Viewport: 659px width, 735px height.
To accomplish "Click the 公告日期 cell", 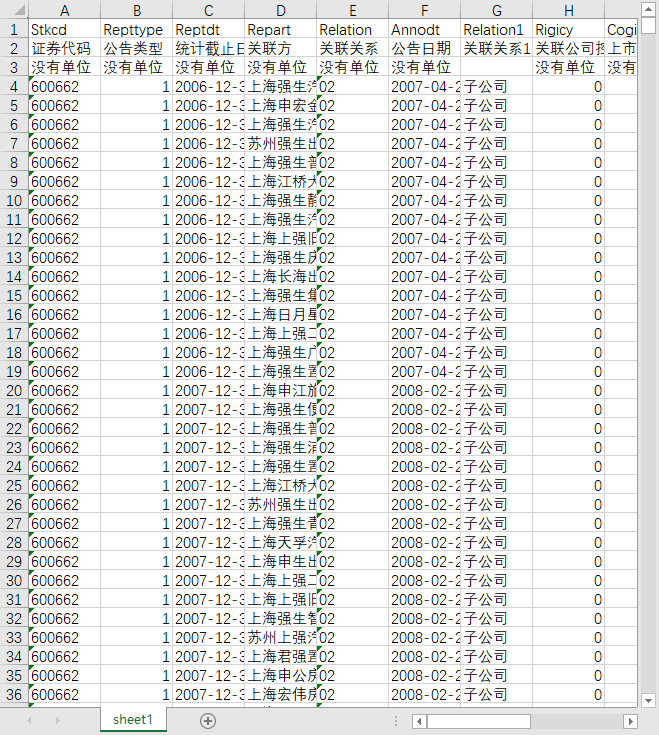I will (x=424, y=48).
